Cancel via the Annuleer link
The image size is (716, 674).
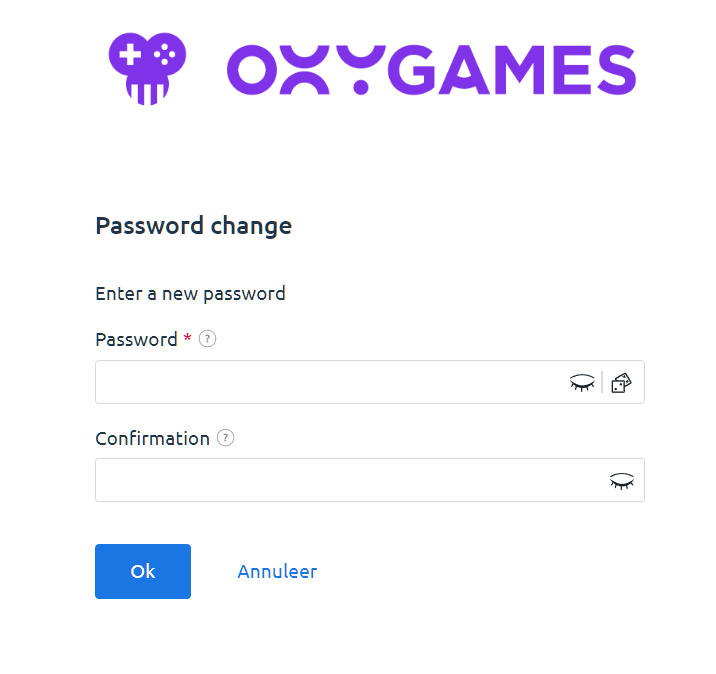277,572
